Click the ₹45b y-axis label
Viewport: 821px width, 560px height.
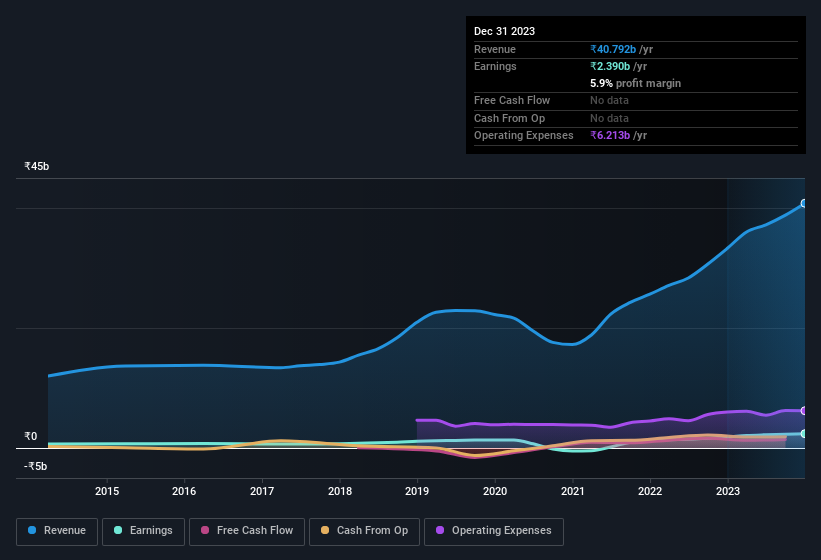[37, 166]
